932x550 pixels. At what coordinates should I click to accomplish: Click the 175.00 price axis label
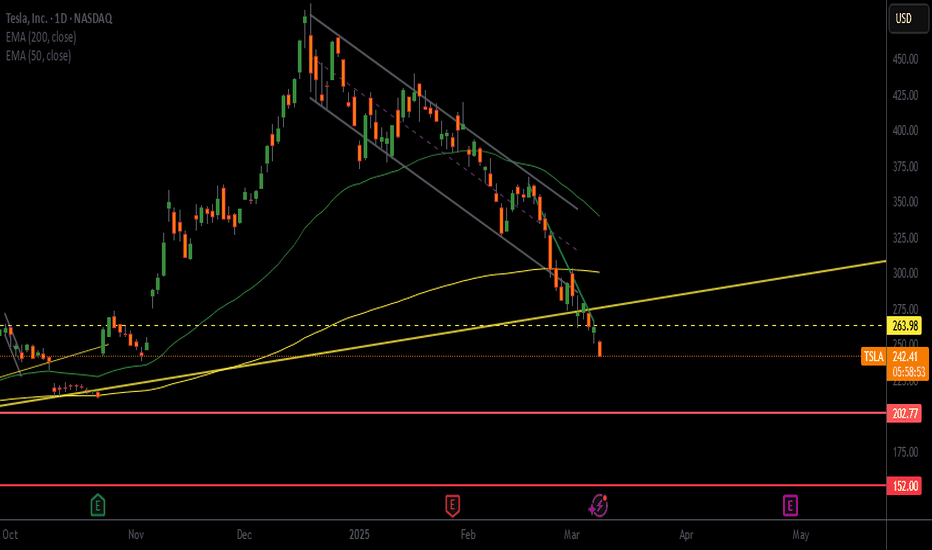(905, 452)
